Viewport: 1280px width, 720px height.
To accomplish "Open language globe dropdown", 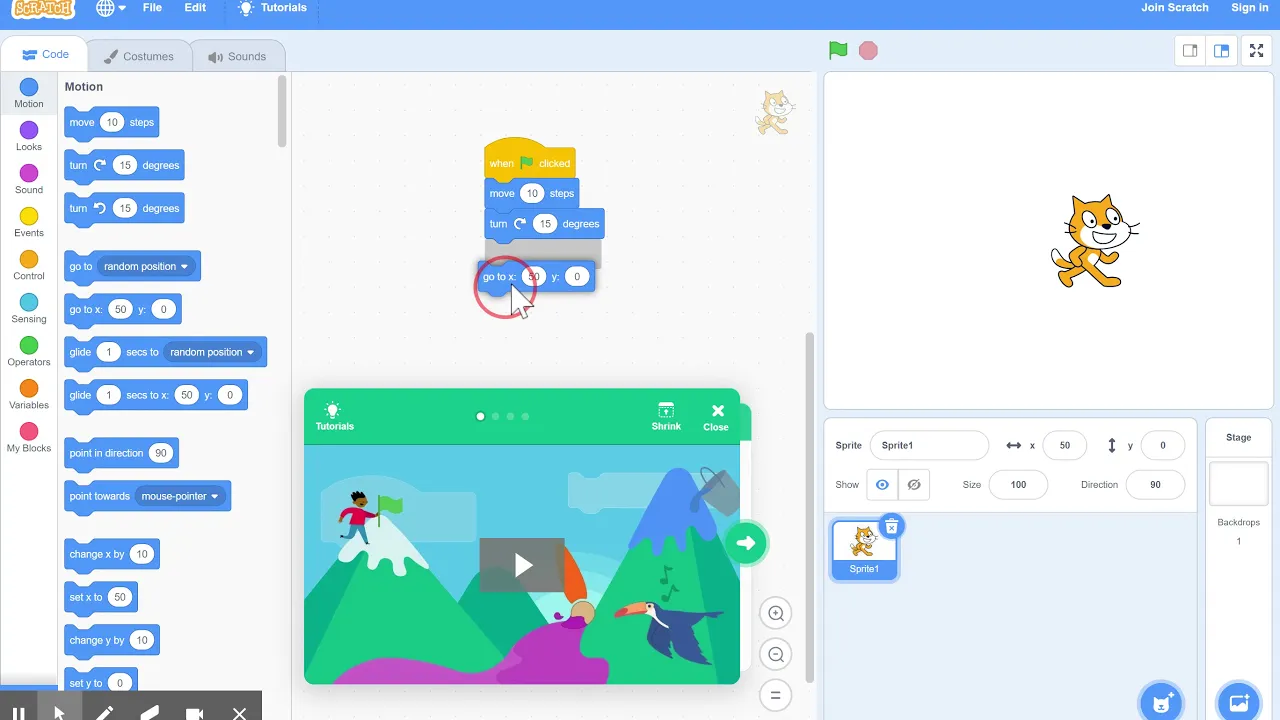I will [111, 8].
